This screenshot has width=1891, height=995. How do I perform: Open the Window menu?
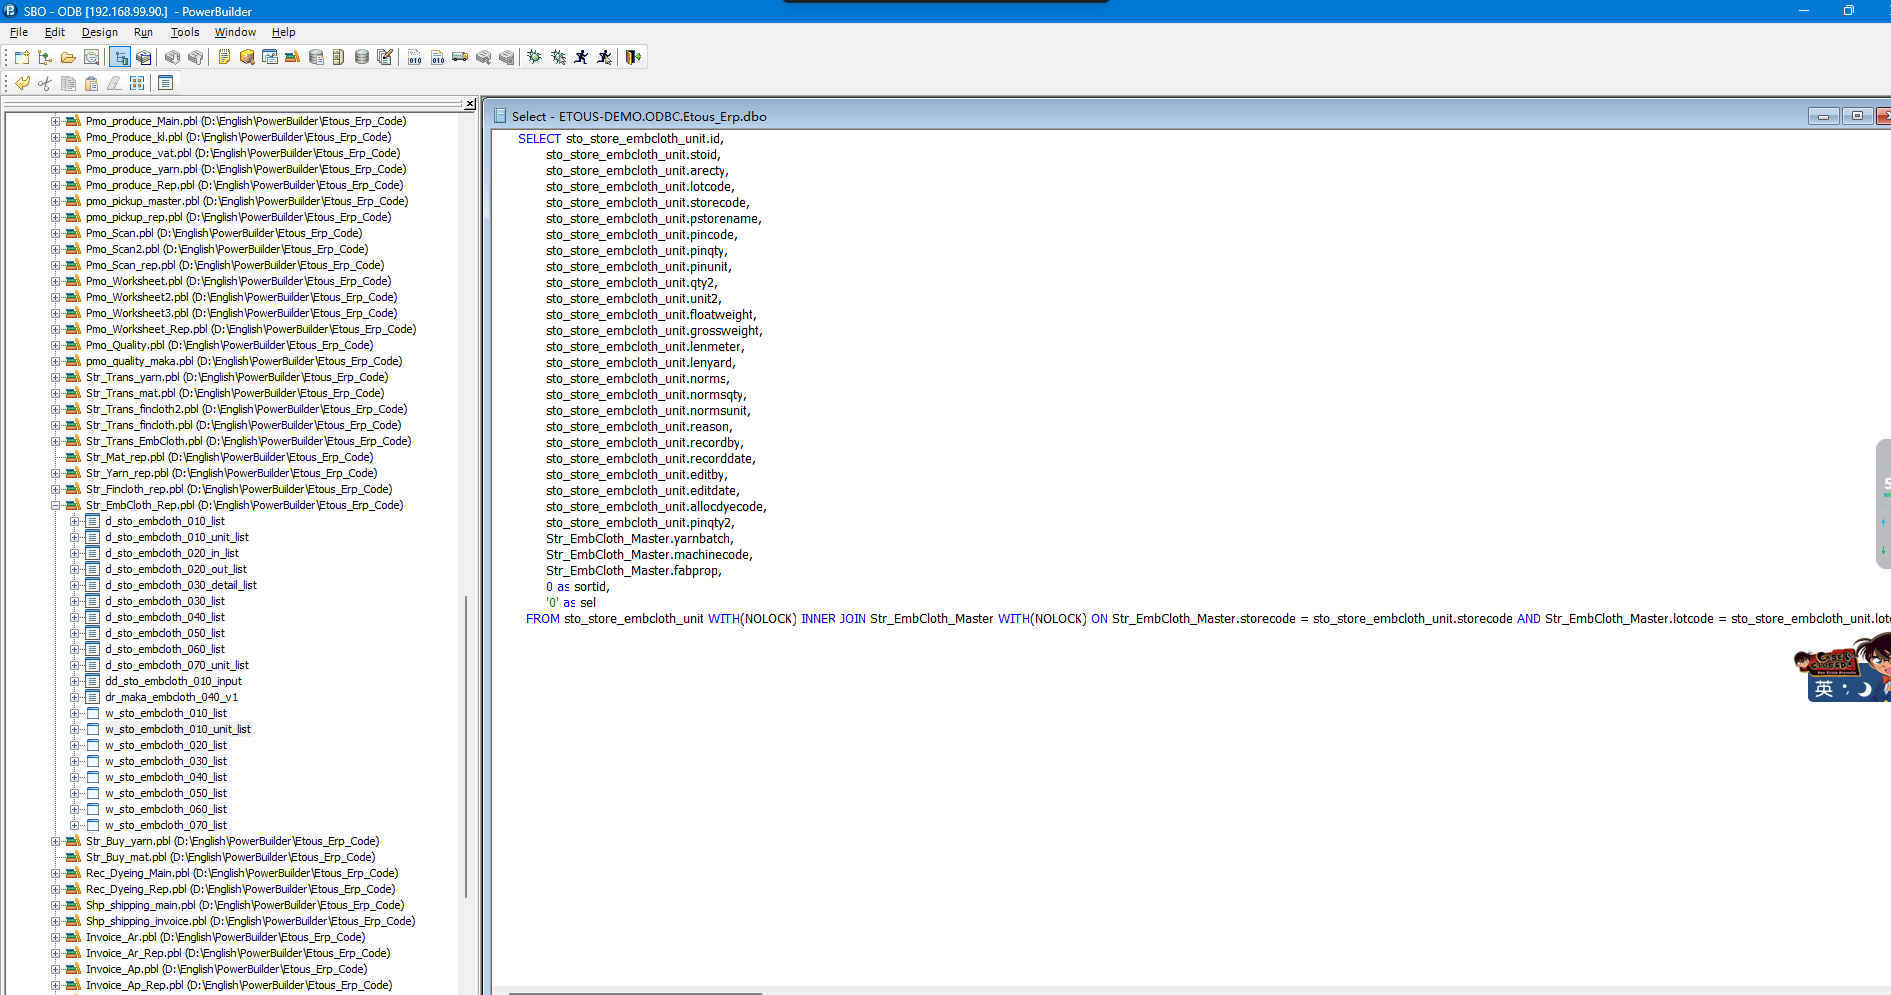(235, 32)
